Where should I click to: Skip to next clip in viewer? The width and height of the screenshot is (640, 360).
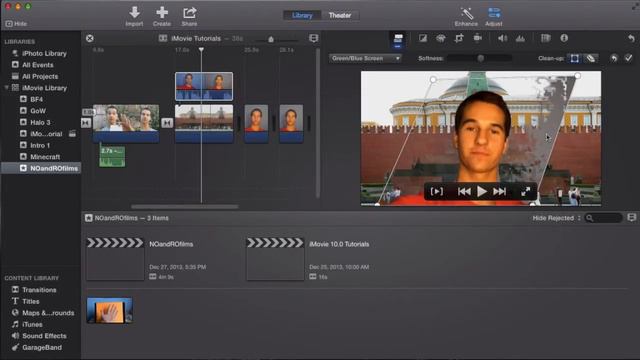point(500,191)
